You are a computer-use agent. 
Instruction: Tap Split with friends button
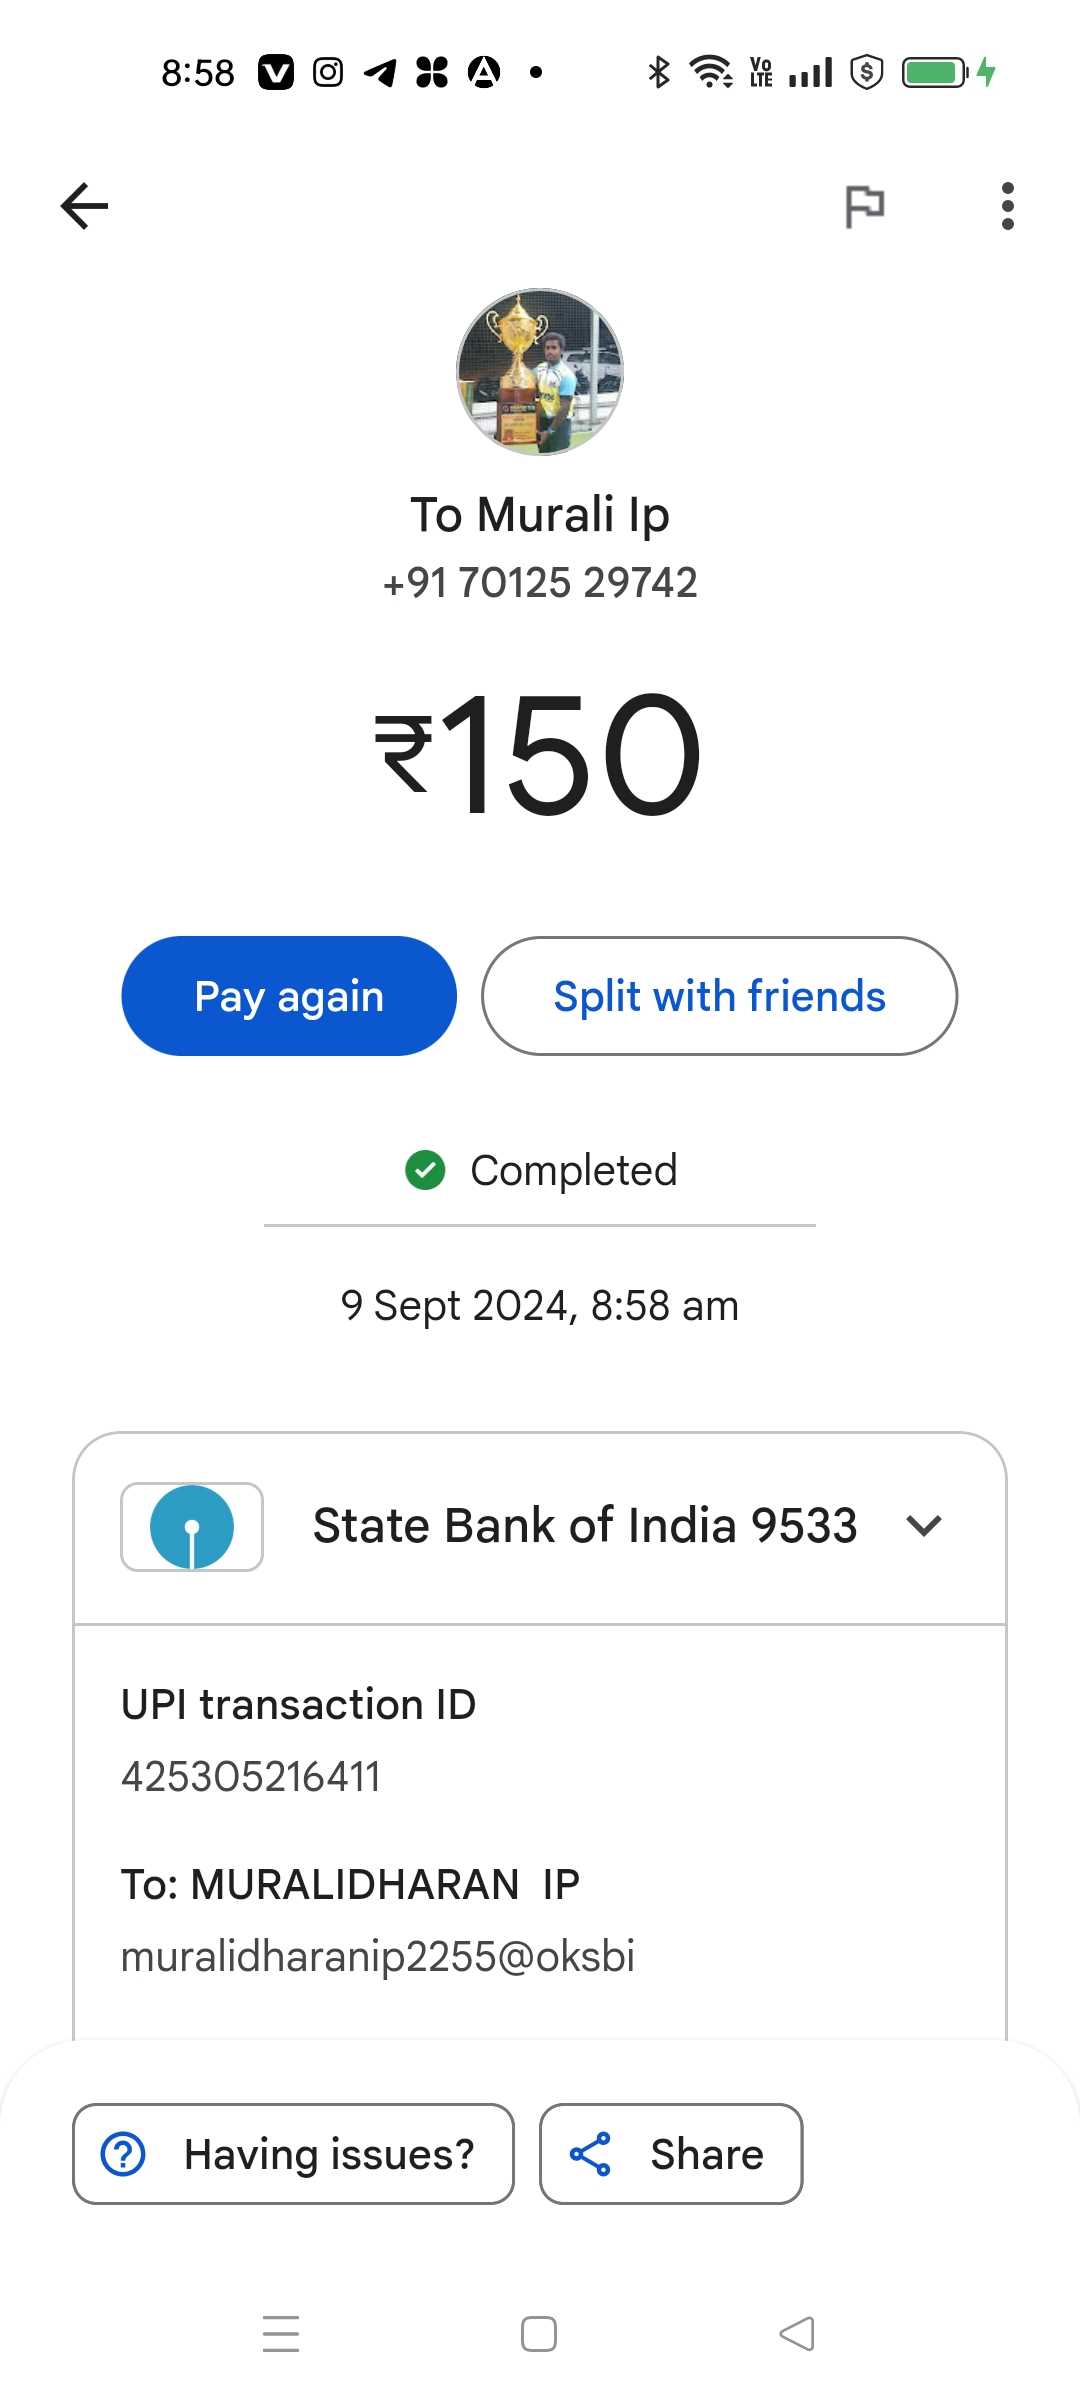pyautogui.click(x=719, y=996)
